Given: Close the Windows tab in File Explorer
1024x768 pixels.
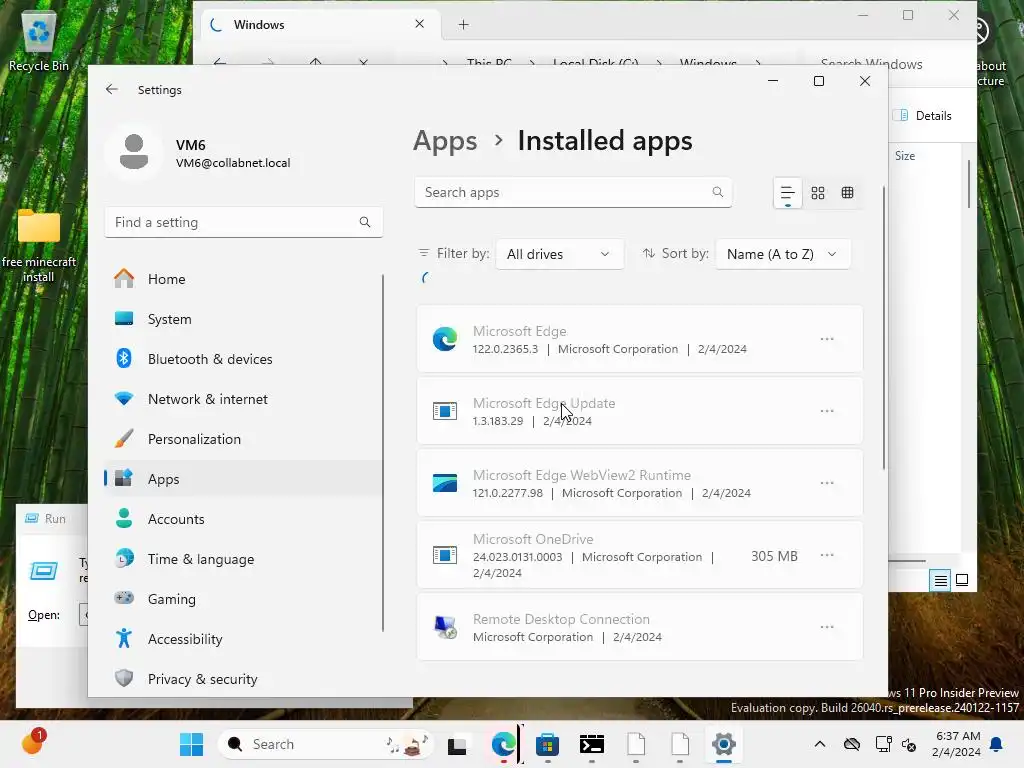Looking at the screenshot, I should pos(419,24).
